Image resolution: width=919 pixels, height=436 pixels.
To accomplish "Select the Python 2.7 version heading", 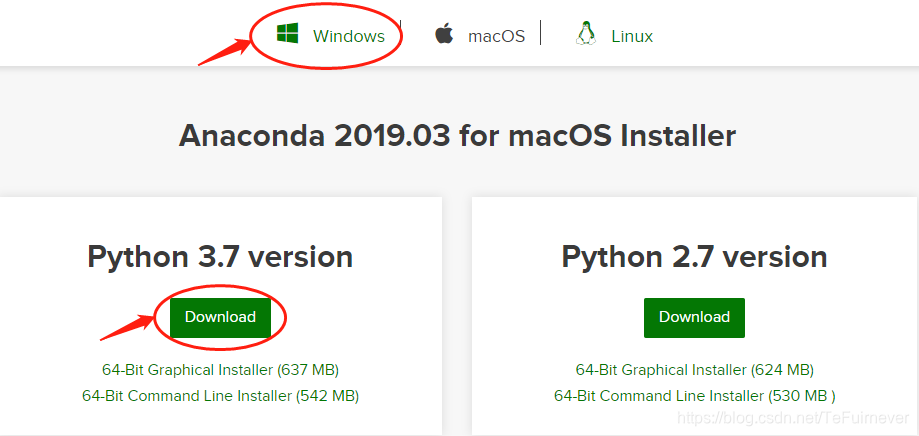I will 695,257.
